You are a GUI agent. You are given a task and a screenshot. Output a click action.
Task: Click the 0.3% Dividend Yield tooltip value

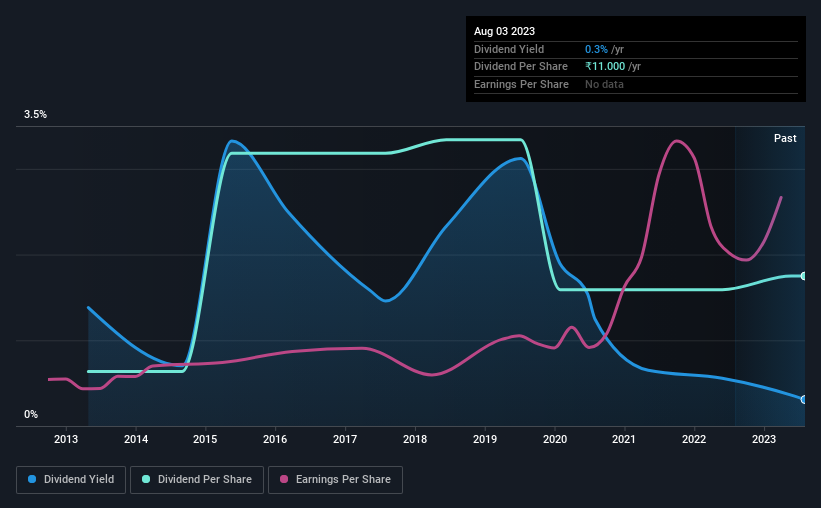point(596,49)
